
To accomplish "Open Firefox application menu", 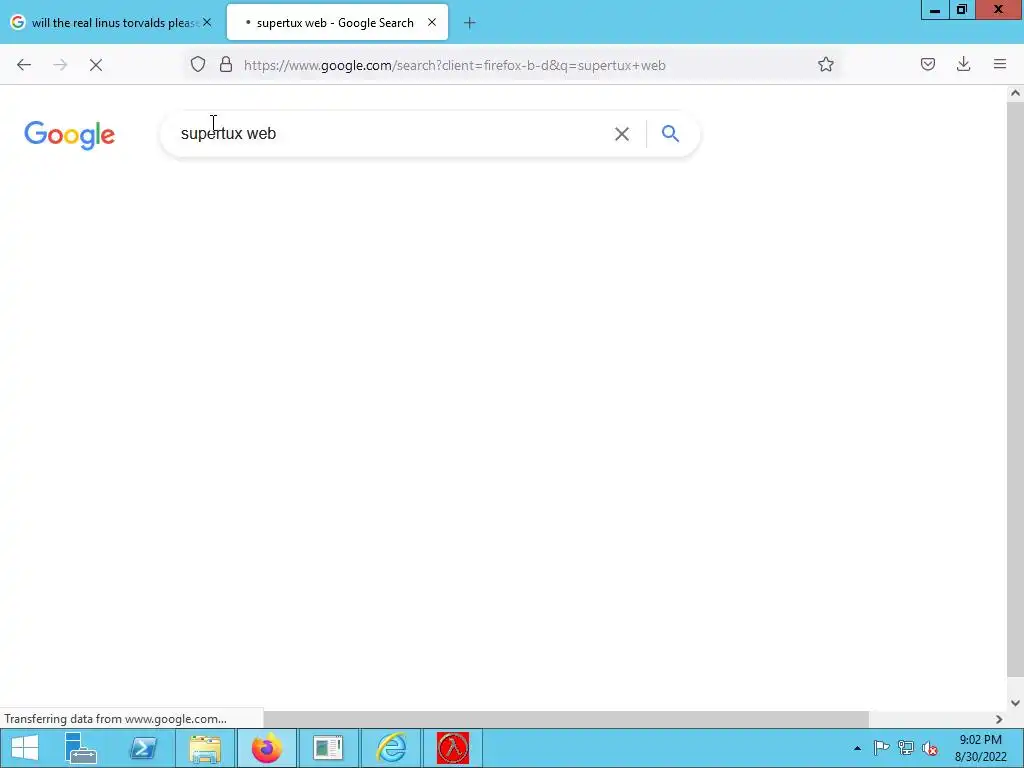I will pos(999,64).
